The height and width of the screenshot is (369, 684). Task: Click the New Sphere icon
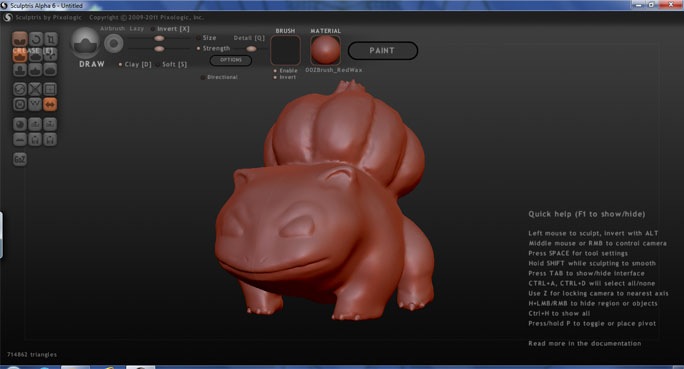pyautogui.click(x=20, y=124)
